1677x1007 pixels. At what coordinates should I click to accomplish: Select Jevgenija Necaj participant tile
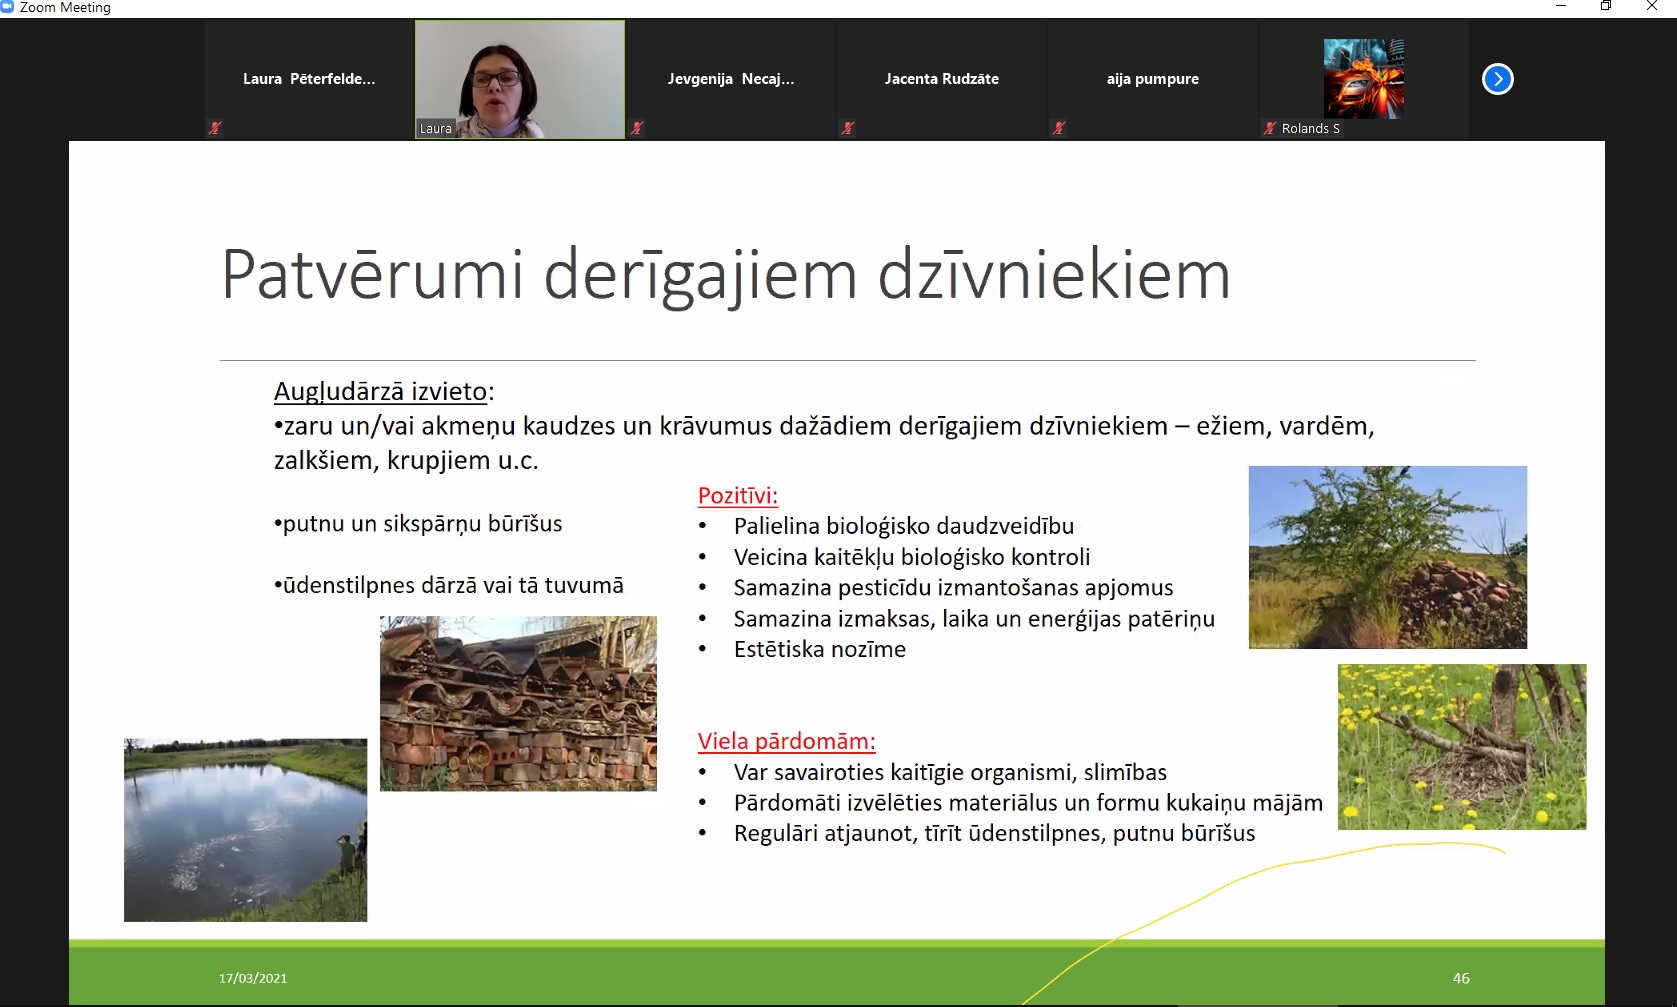click(731, 79)
